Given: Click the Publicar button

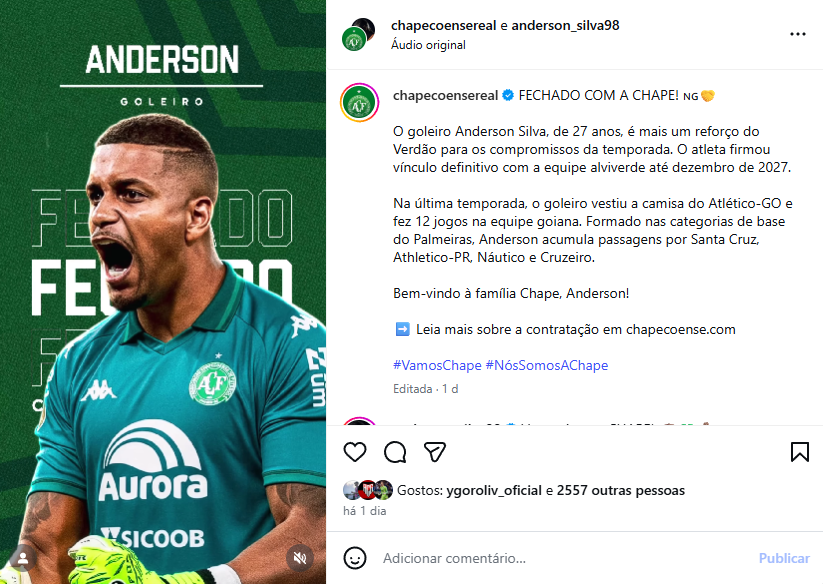Looking at the screenshot, I should [x=784, y=558].
